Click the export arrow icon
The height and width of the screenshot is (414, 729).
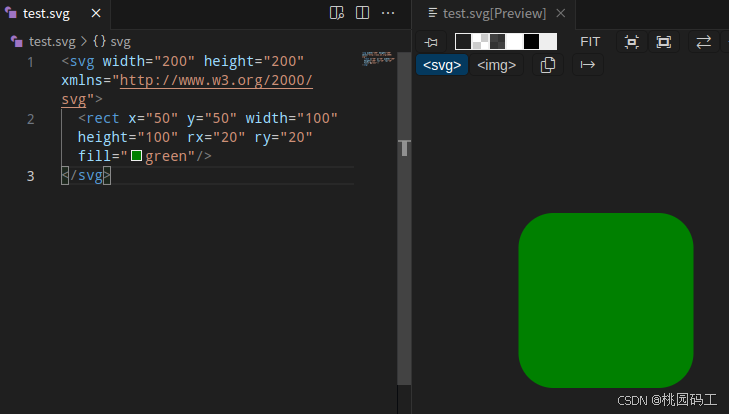tap(588, 65)
